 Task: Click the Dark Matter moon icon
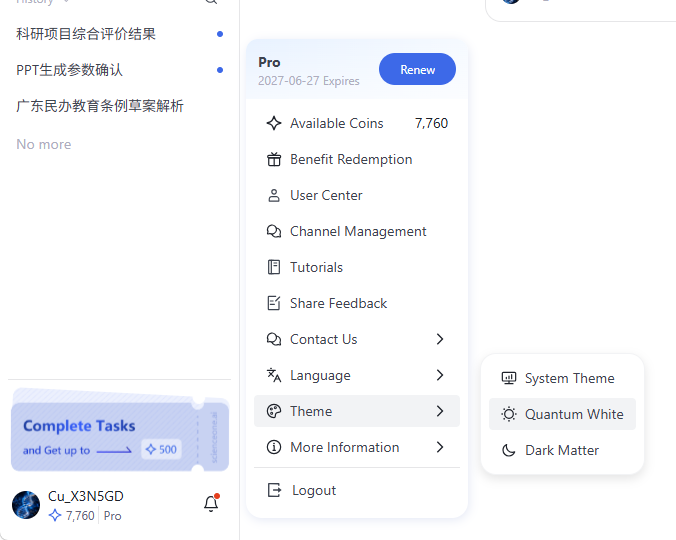509,450
